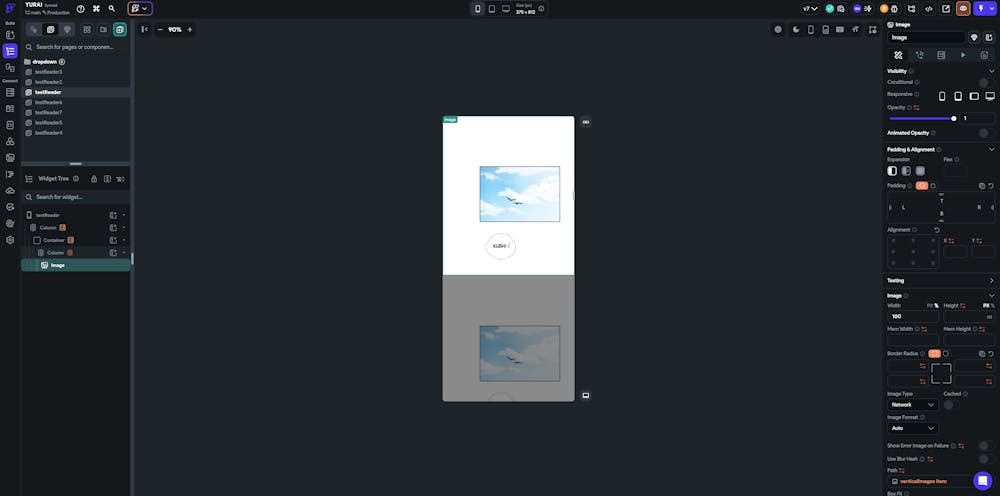This screenshot has width=1000, height=496.
Task: Open the branching icon in top bar
Action: click(x=911, y=9)
